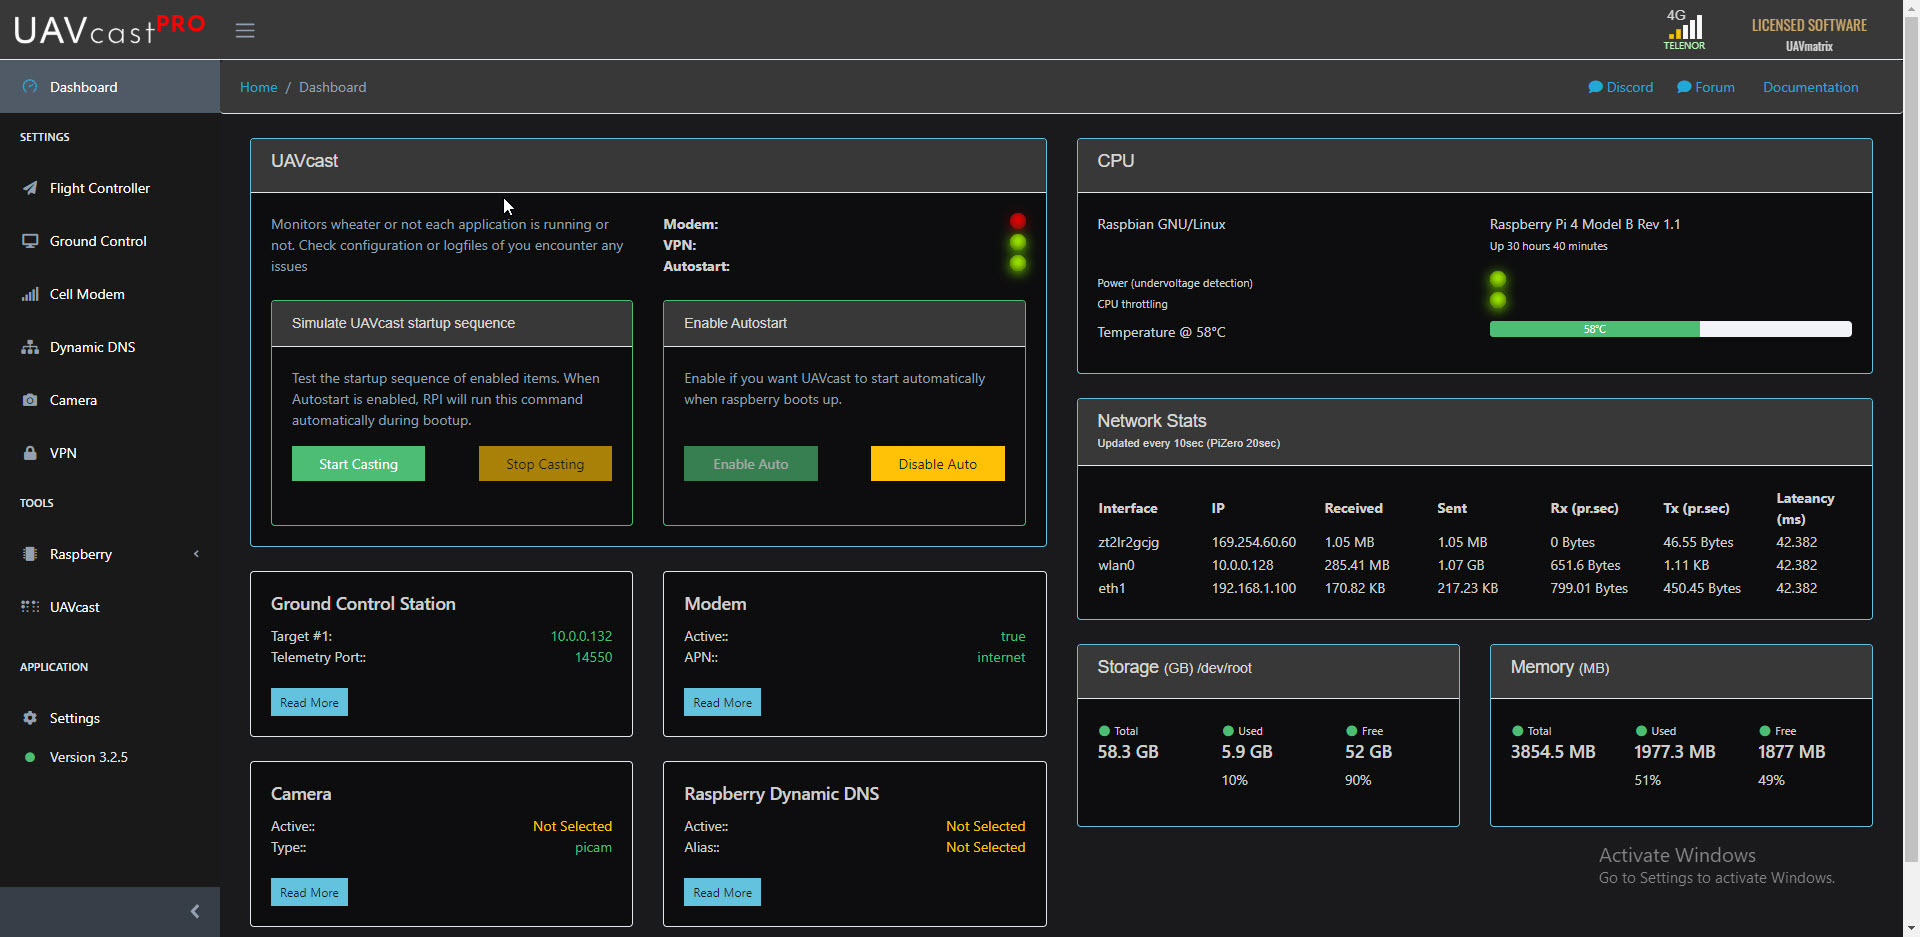Open application Settings menu item
The height and width of the screenshot is (937, 1920).
pyautogui.click(x=110, y=718)
